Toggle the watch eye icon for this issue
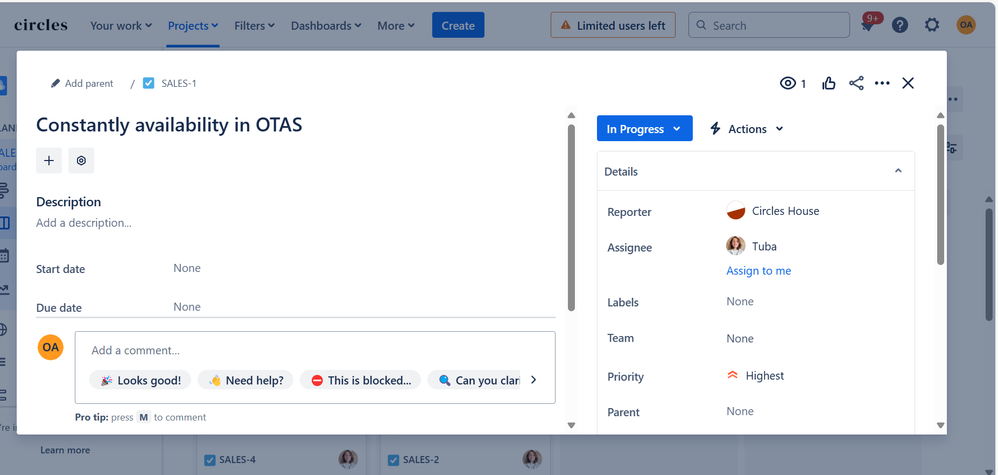The width and height of the screenshot is (998, 475). coord(788,83)
